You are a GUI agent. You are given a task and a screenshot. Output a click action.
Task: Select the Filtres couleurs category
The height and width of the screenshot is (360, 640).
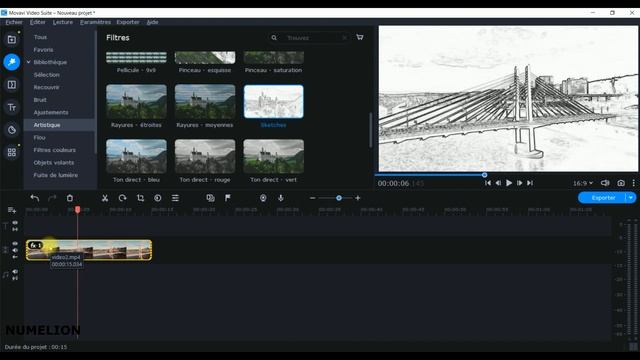click(x=55, y=150)
